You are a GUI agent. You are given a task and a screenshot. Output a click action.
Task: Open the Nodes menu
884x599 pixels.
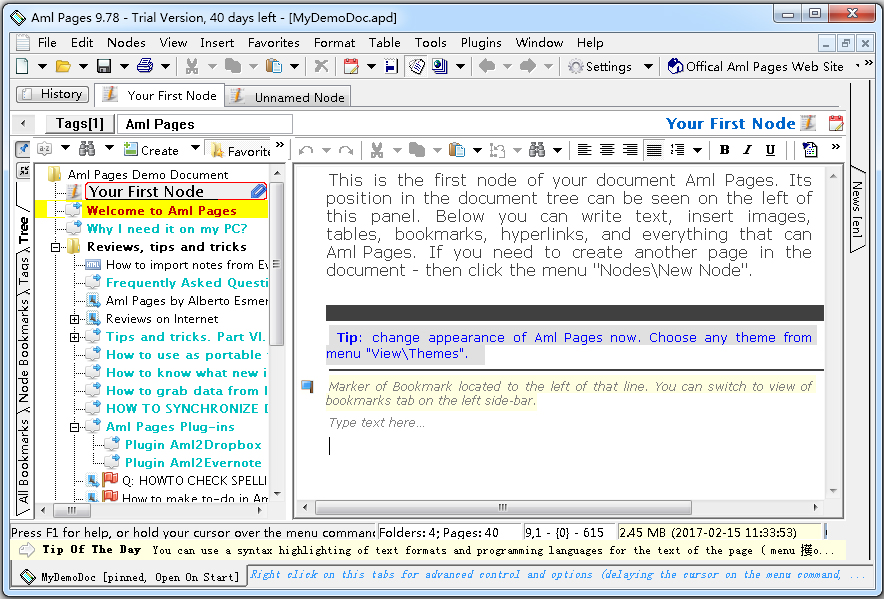pos(126,43)
